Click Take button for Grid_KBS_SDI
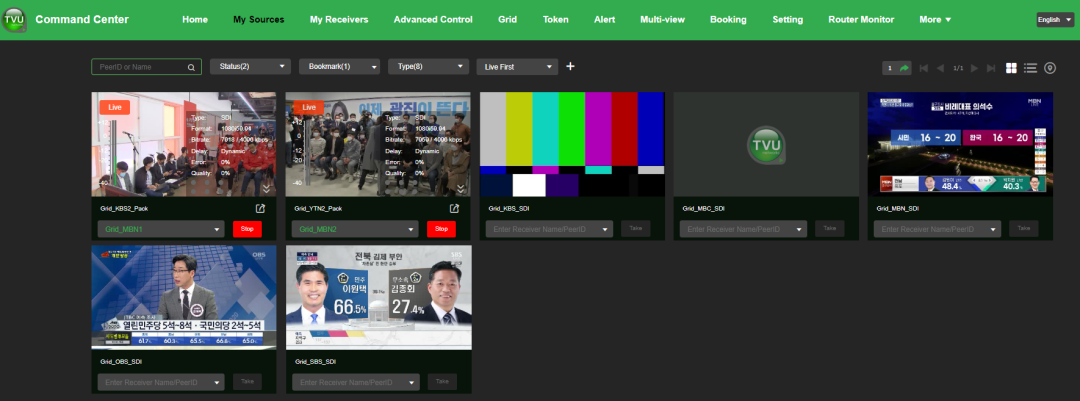The height and width of the screenshot is (401, 1080). pos(636,229)
